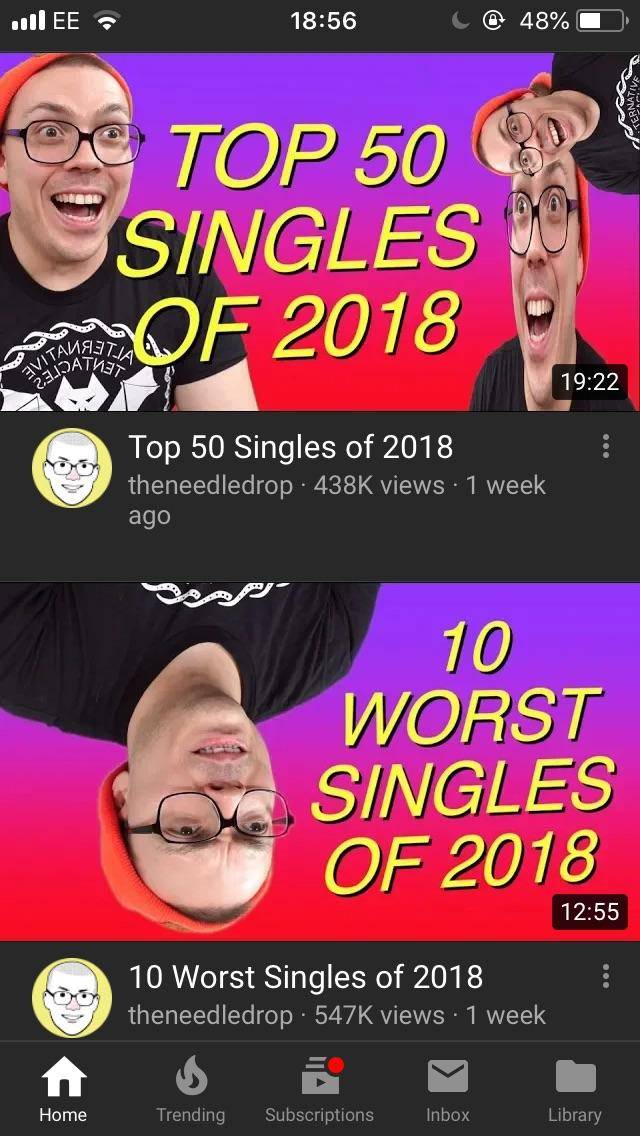The image size is (640, 1136).
Task: Tap 'theneedledrop · 438K views' channel text
Action: 286,485
